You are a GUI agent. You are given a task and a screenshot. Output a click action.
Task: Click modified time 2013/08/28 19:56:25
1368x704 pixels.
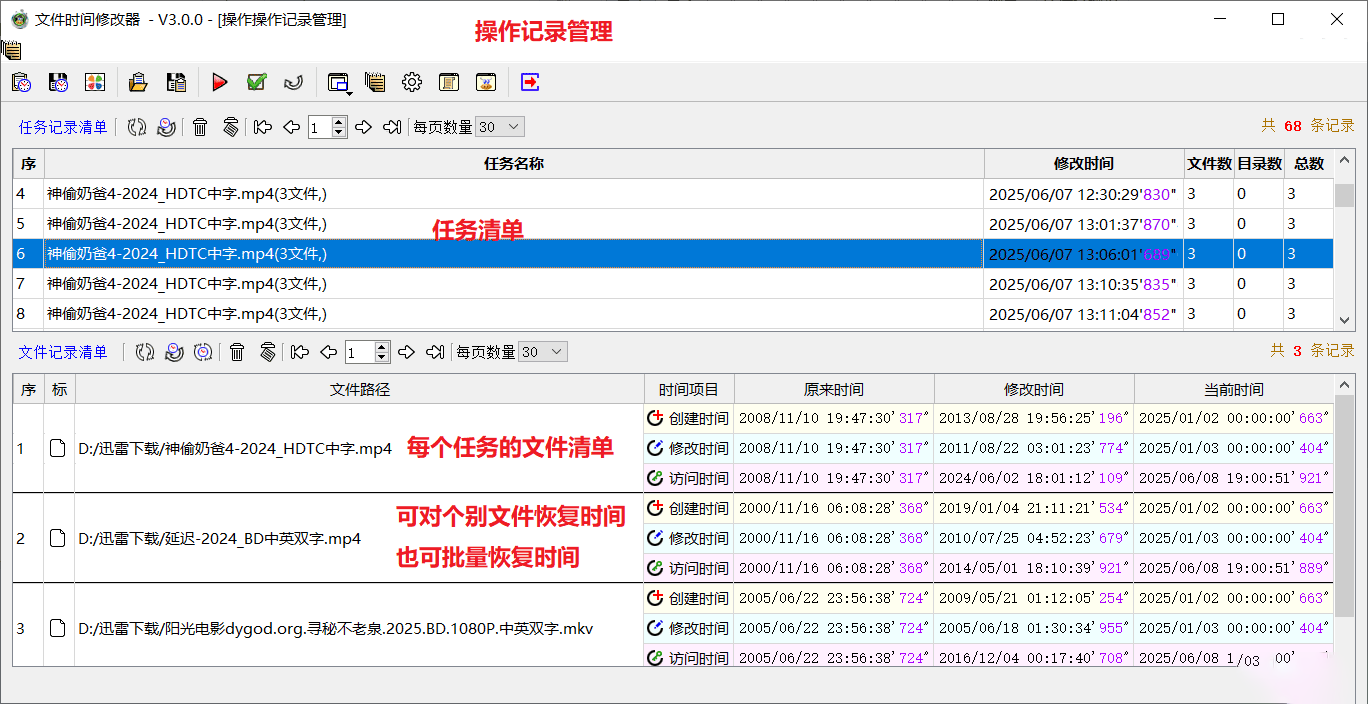(1032, 419)
